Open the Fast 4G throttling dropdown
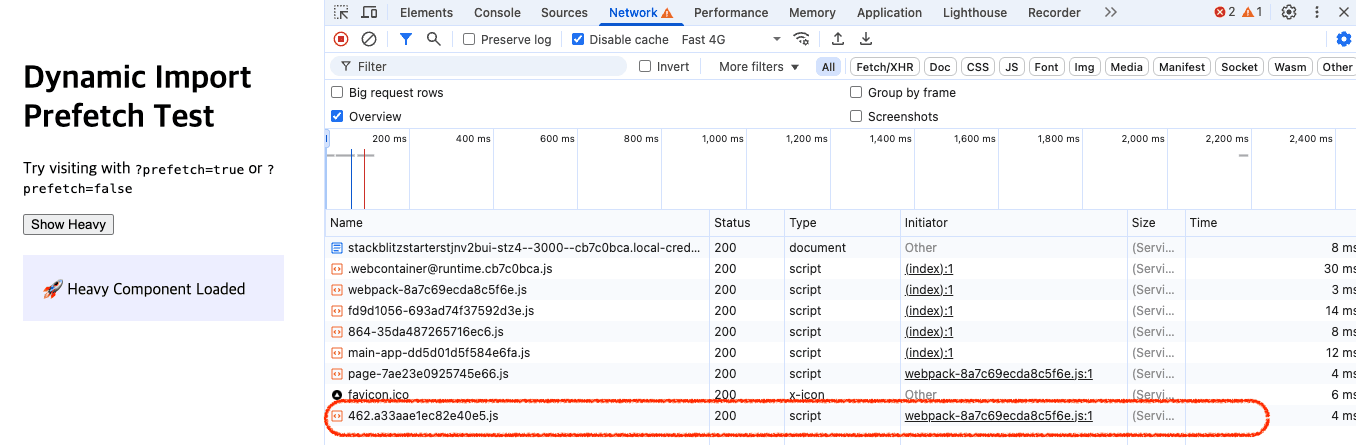 tap(731, 40)
